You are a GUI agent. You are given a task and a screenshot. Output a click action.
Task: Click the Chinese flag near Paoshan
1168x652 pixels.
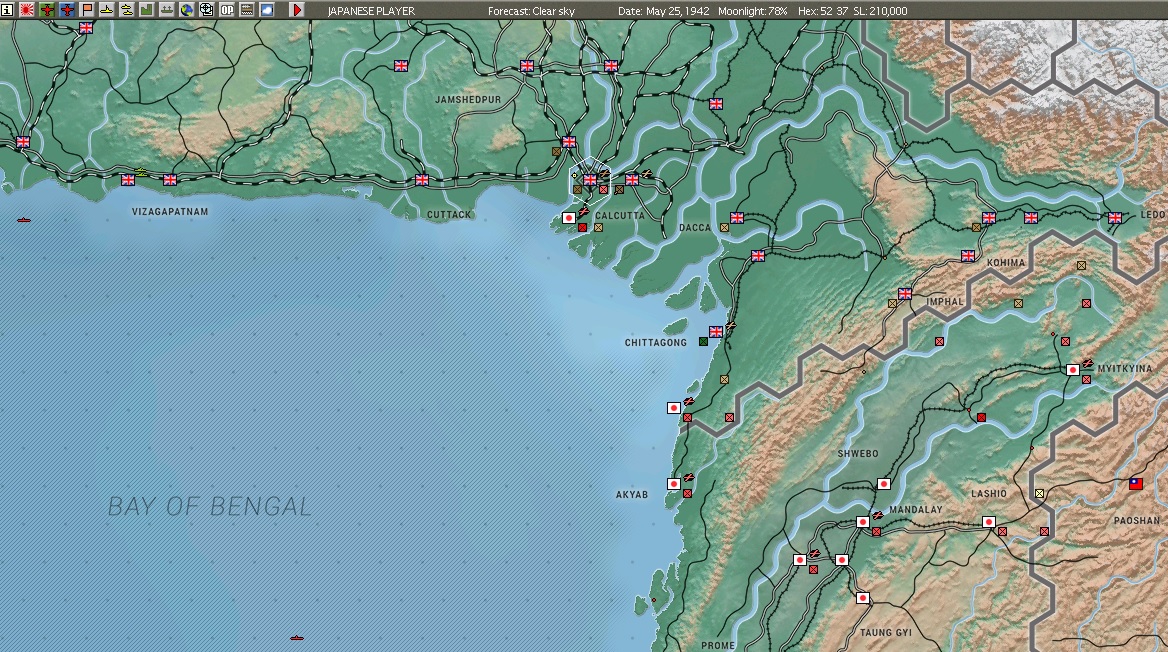tap(1136, 484)
